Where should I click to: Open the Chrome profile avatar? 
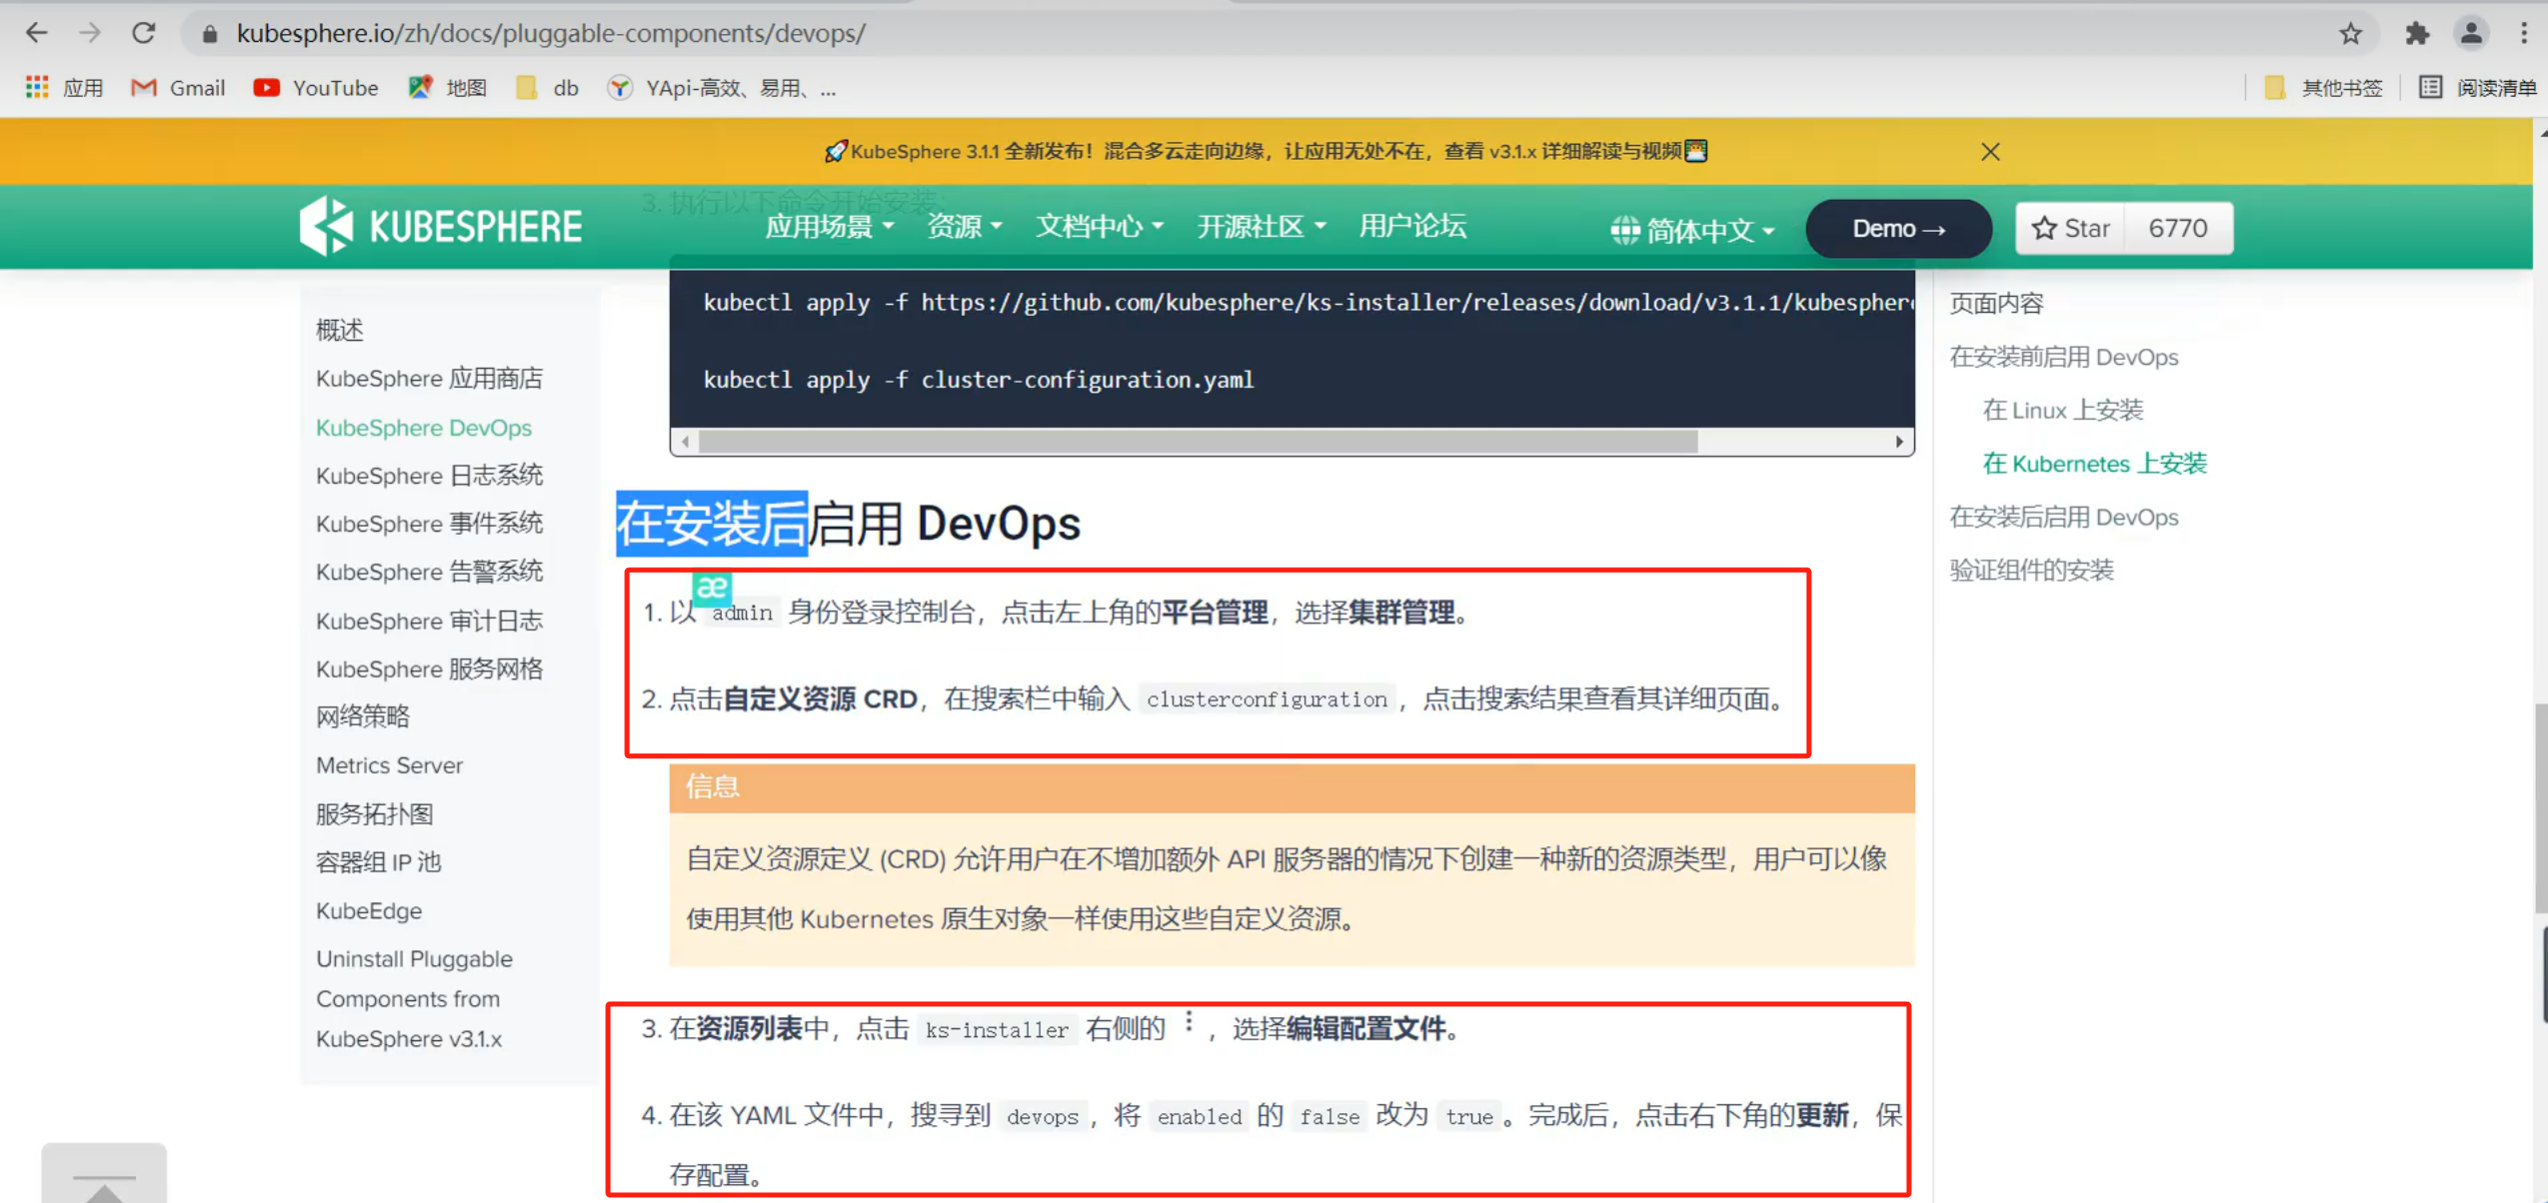2471,34
